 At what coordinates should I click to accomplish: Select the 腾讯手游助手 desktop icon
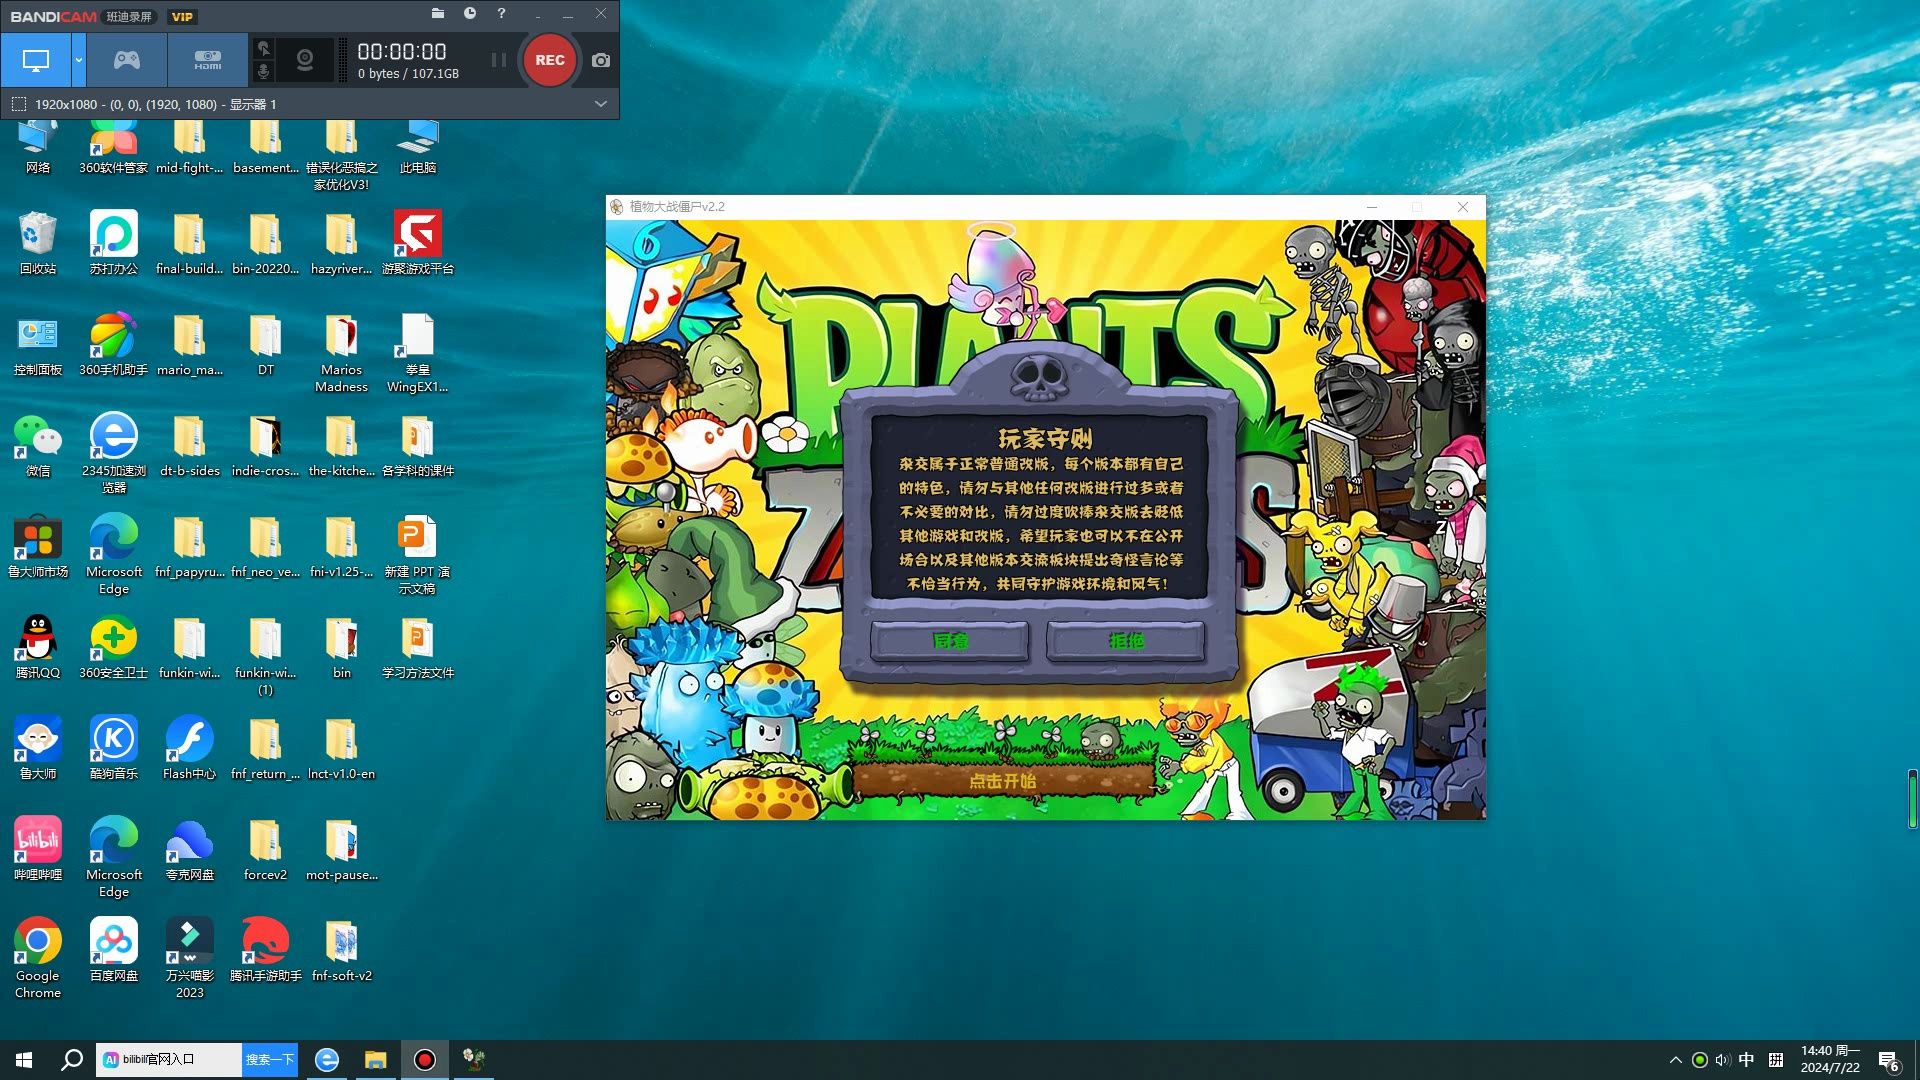click(x=266, y=951)
